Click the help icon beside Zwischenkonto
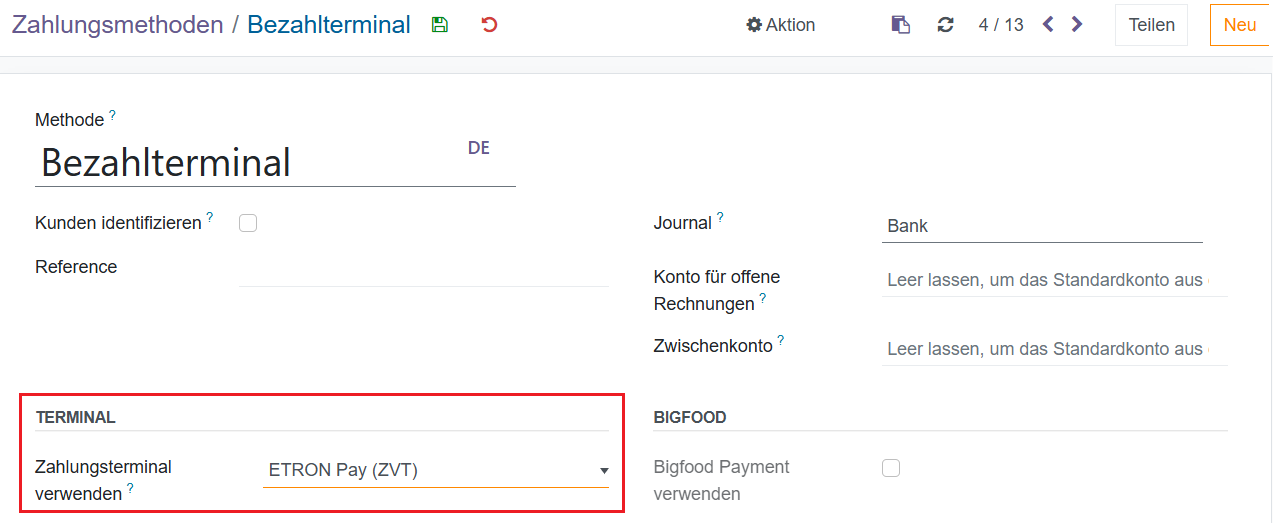 781,340
